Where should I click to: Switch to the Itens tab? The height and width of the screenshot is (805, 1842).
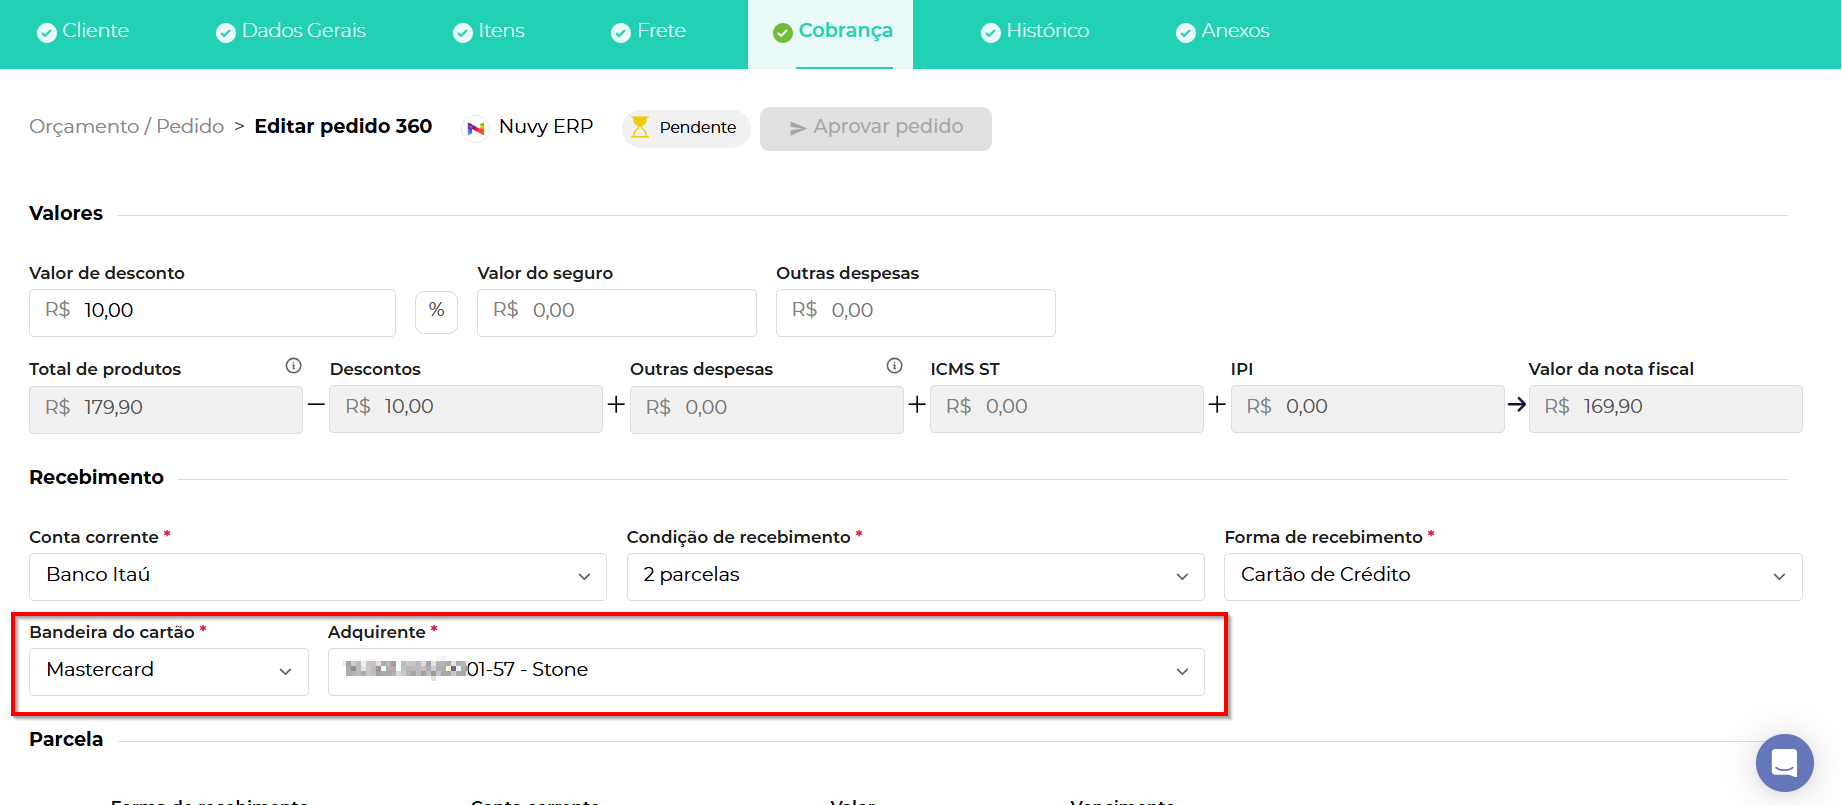coord(489,31)
